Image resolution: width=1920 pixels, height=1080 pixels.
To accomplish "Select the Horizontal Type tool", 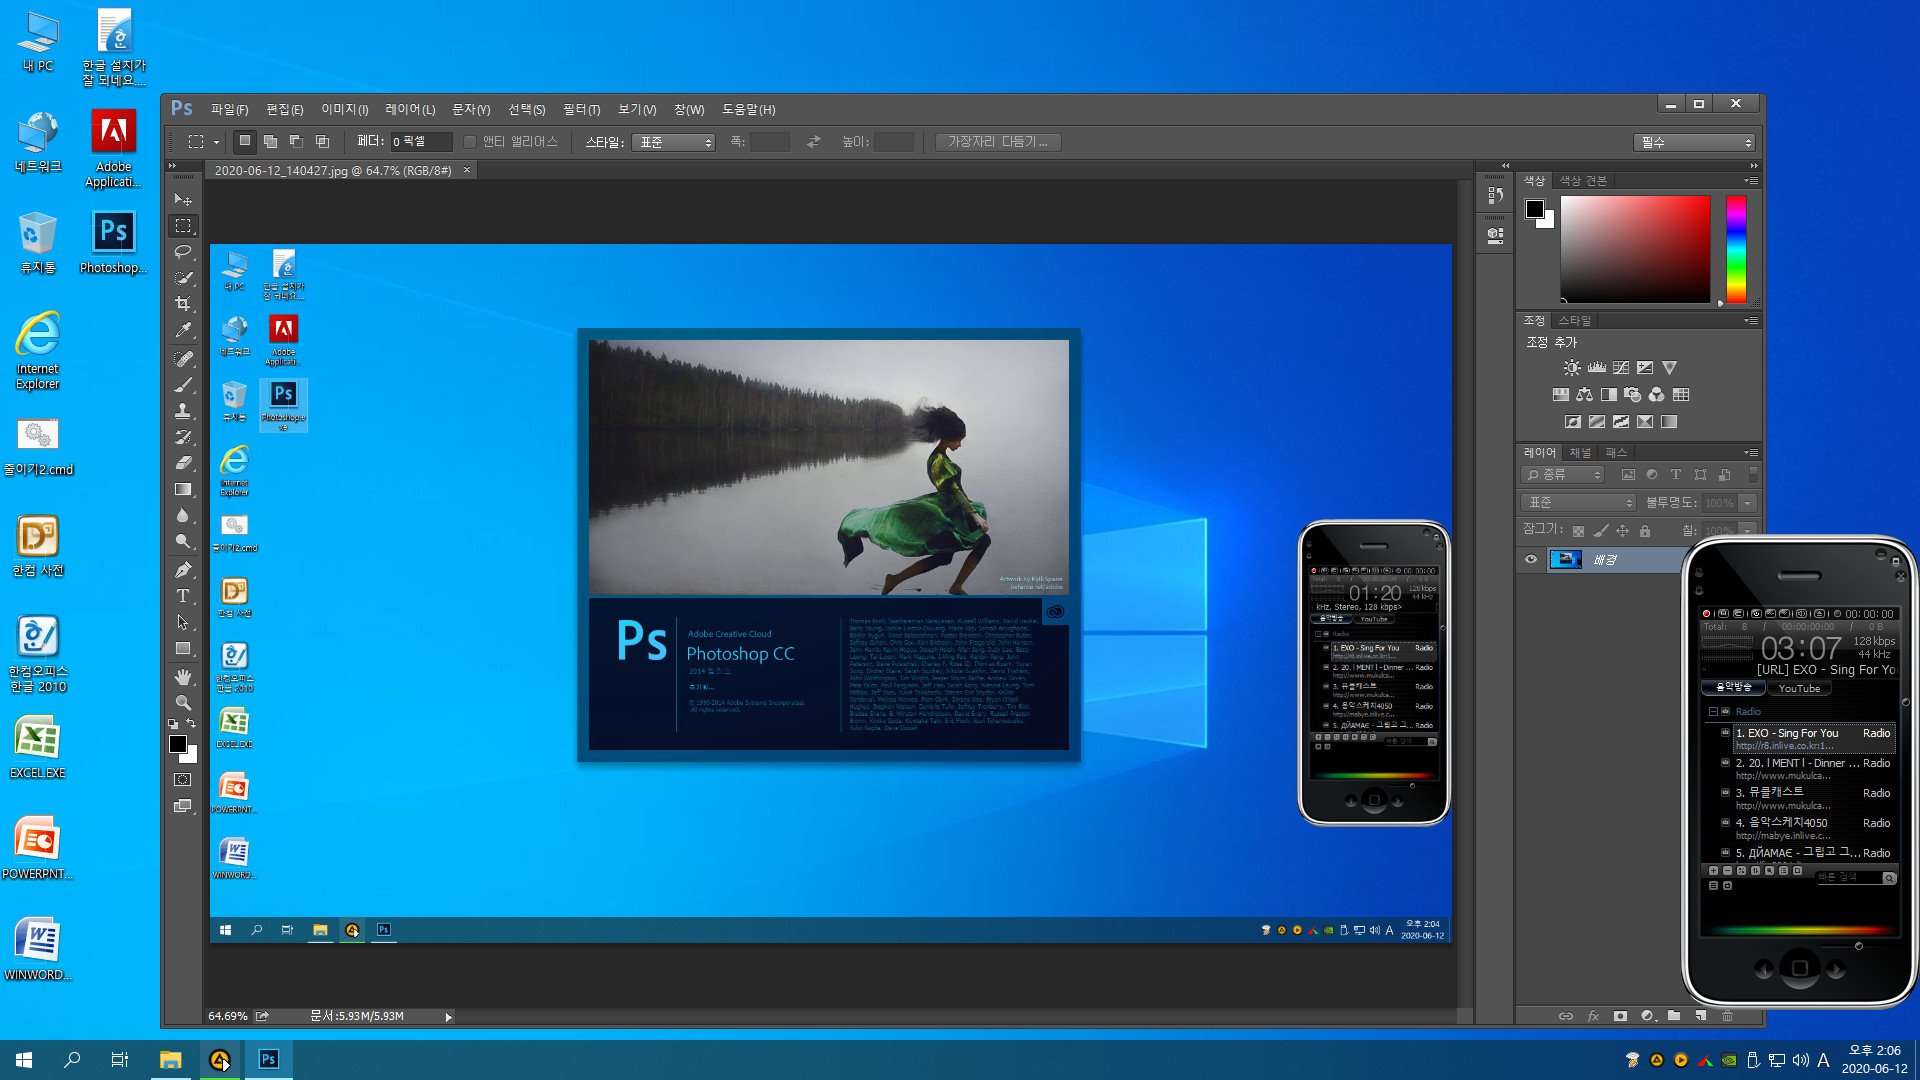I will (183, 596).
